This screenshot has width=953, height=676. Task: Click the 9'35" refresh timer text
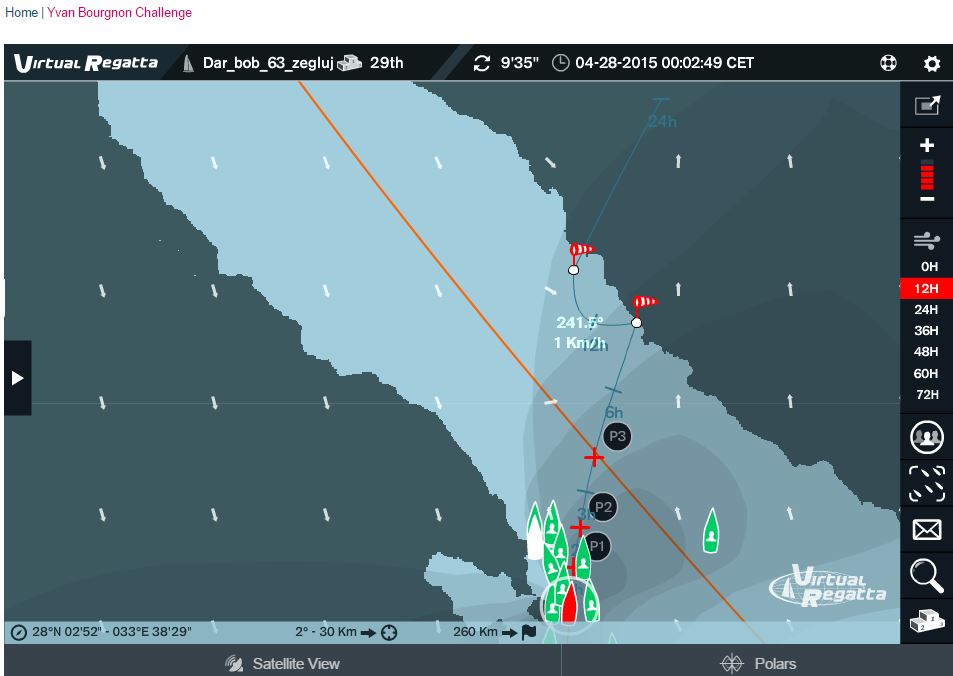coord(520,63)
